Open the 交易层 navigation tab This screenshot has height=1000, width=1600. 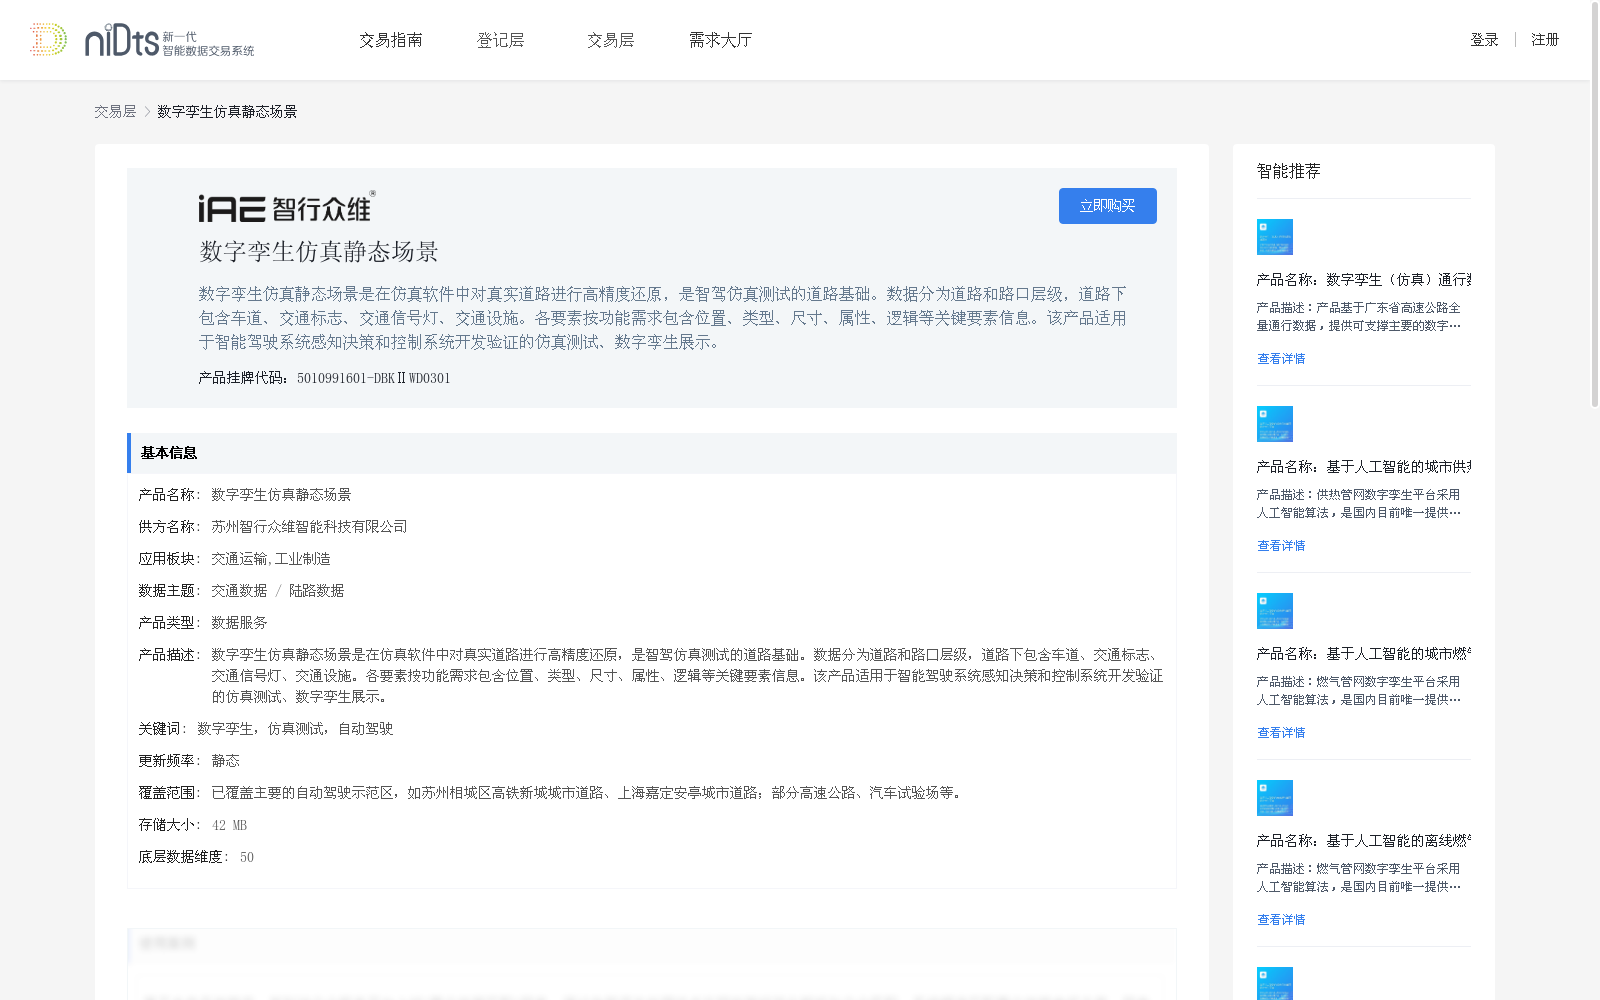point(611,40)
